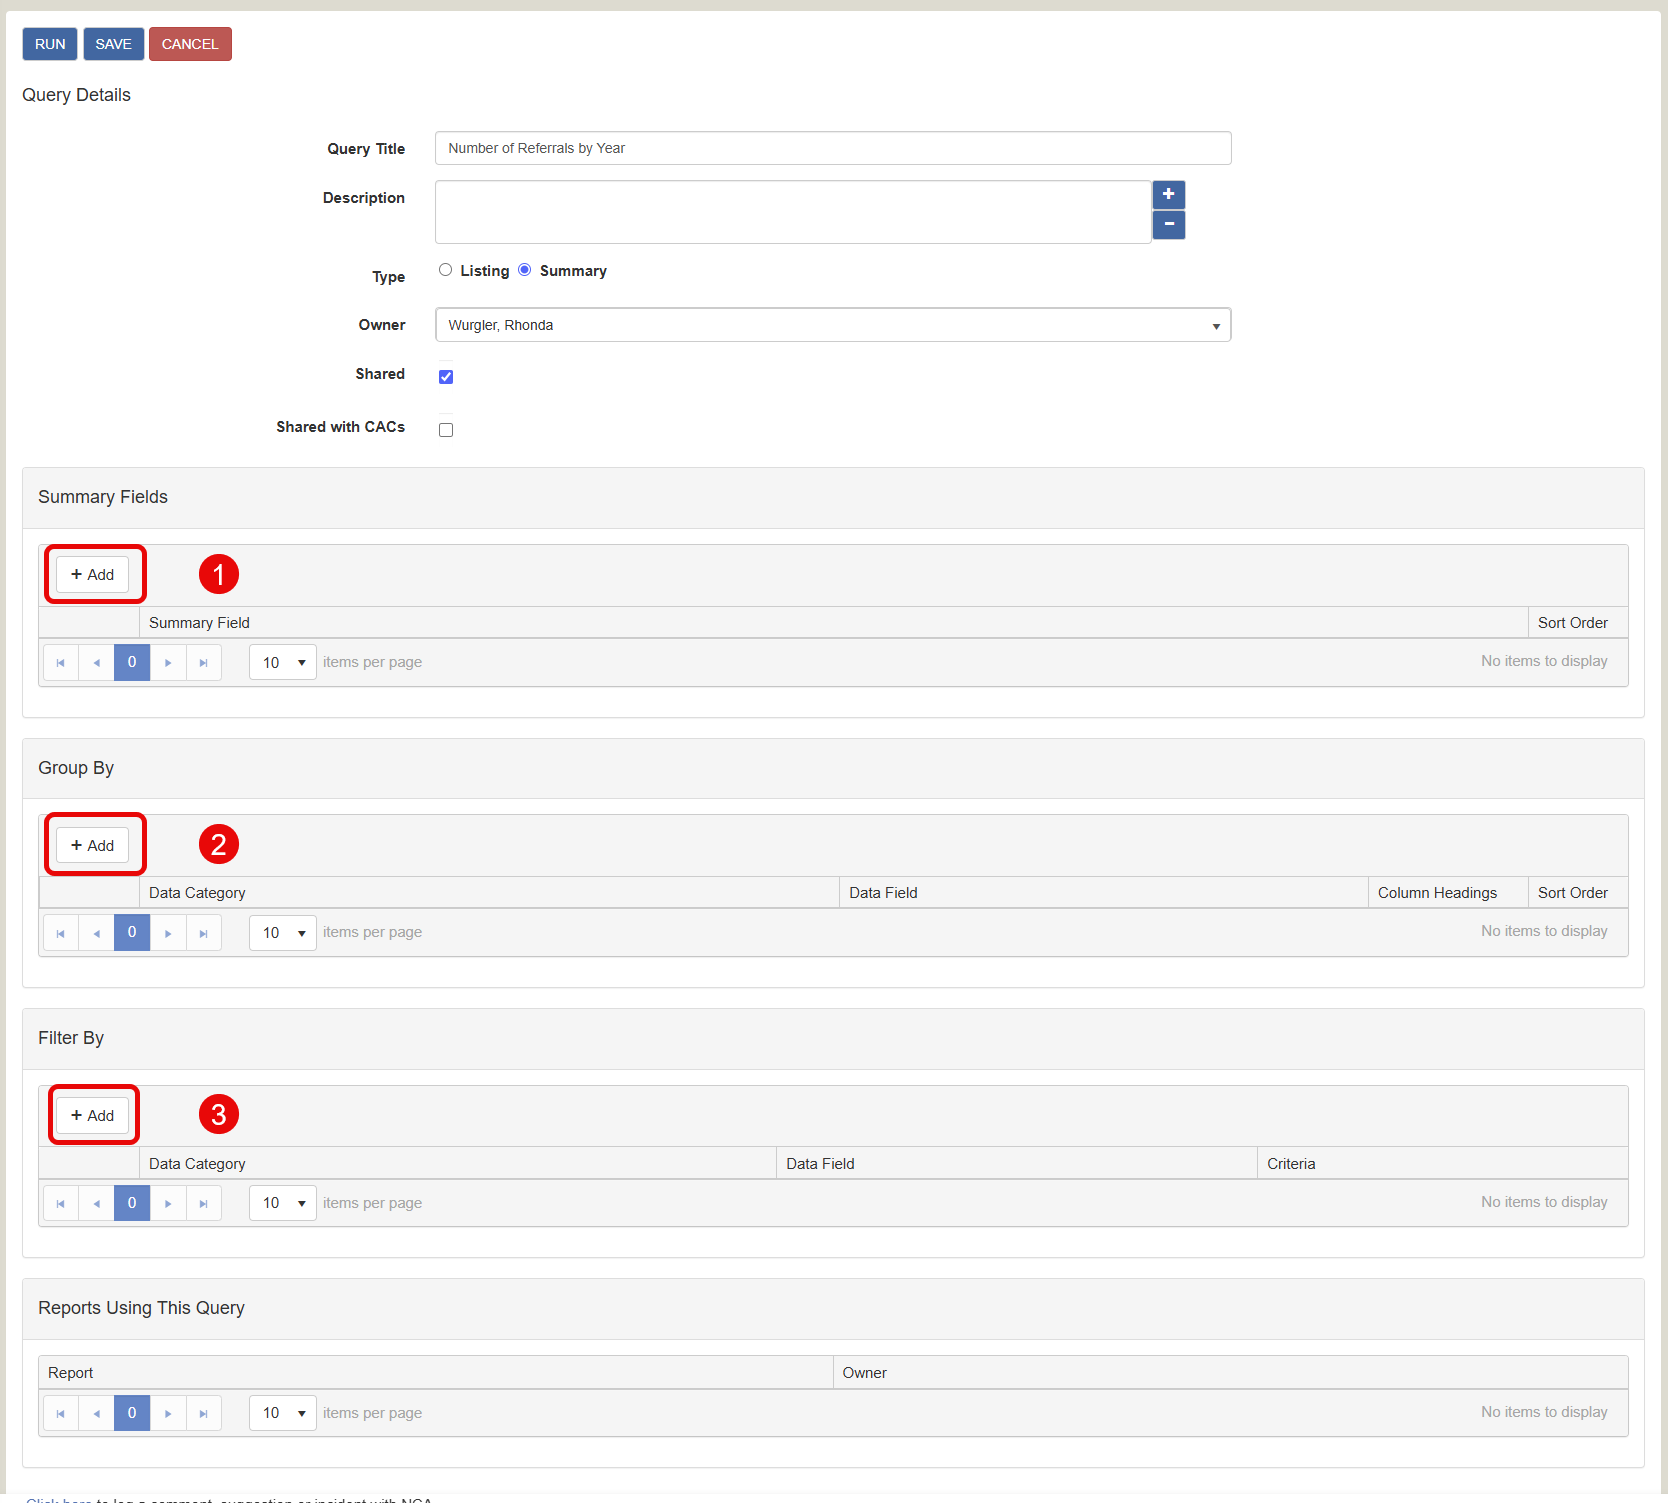Open items per page dropdown in Summary Fields
The width and height of the screenshot is (1668, 1503).
(x=283, y=662)
